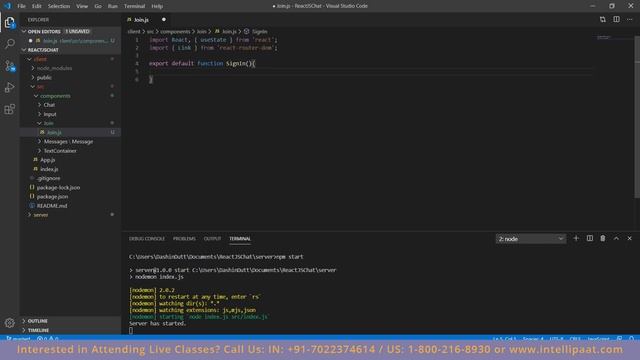Switch to the Debug Console tab
The width and height of the screenshot is (640, 360).
point(147,239)
